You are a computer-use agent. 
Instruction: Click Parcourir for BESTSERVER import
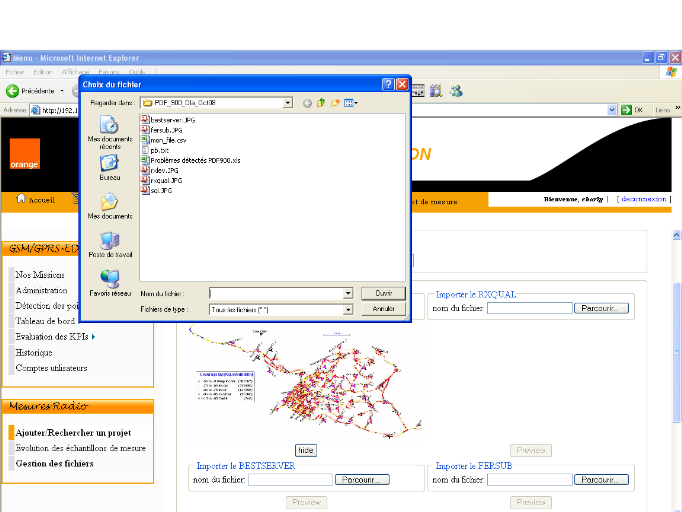pyautogui.click(x=362, y=479)
